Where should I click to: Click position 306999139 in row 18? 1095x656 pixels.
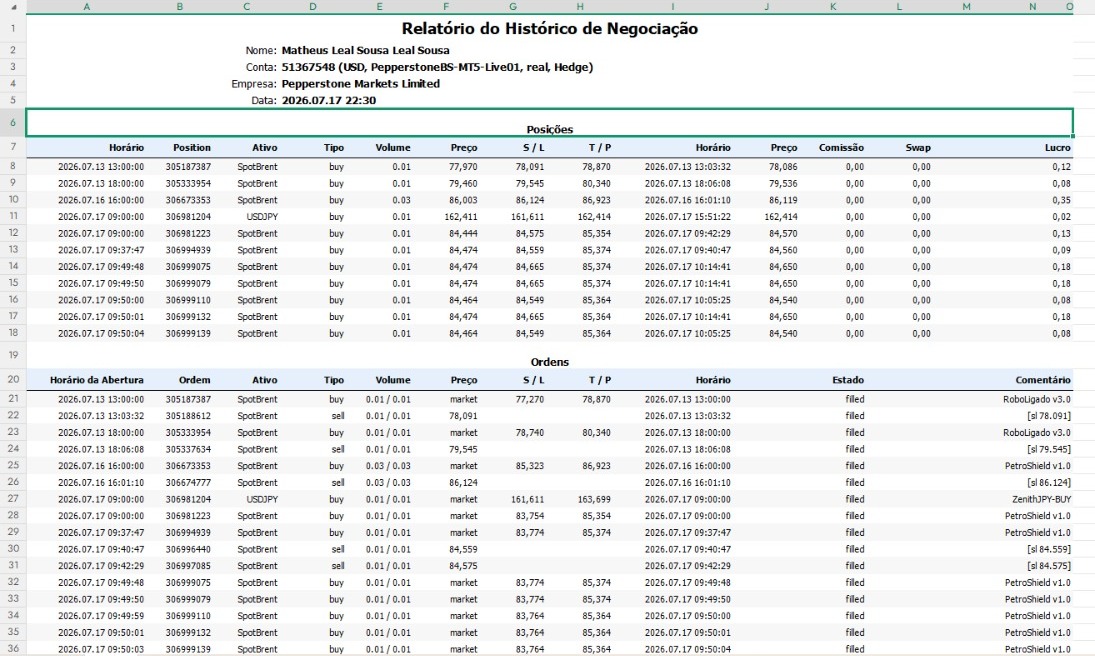[188, 333]
